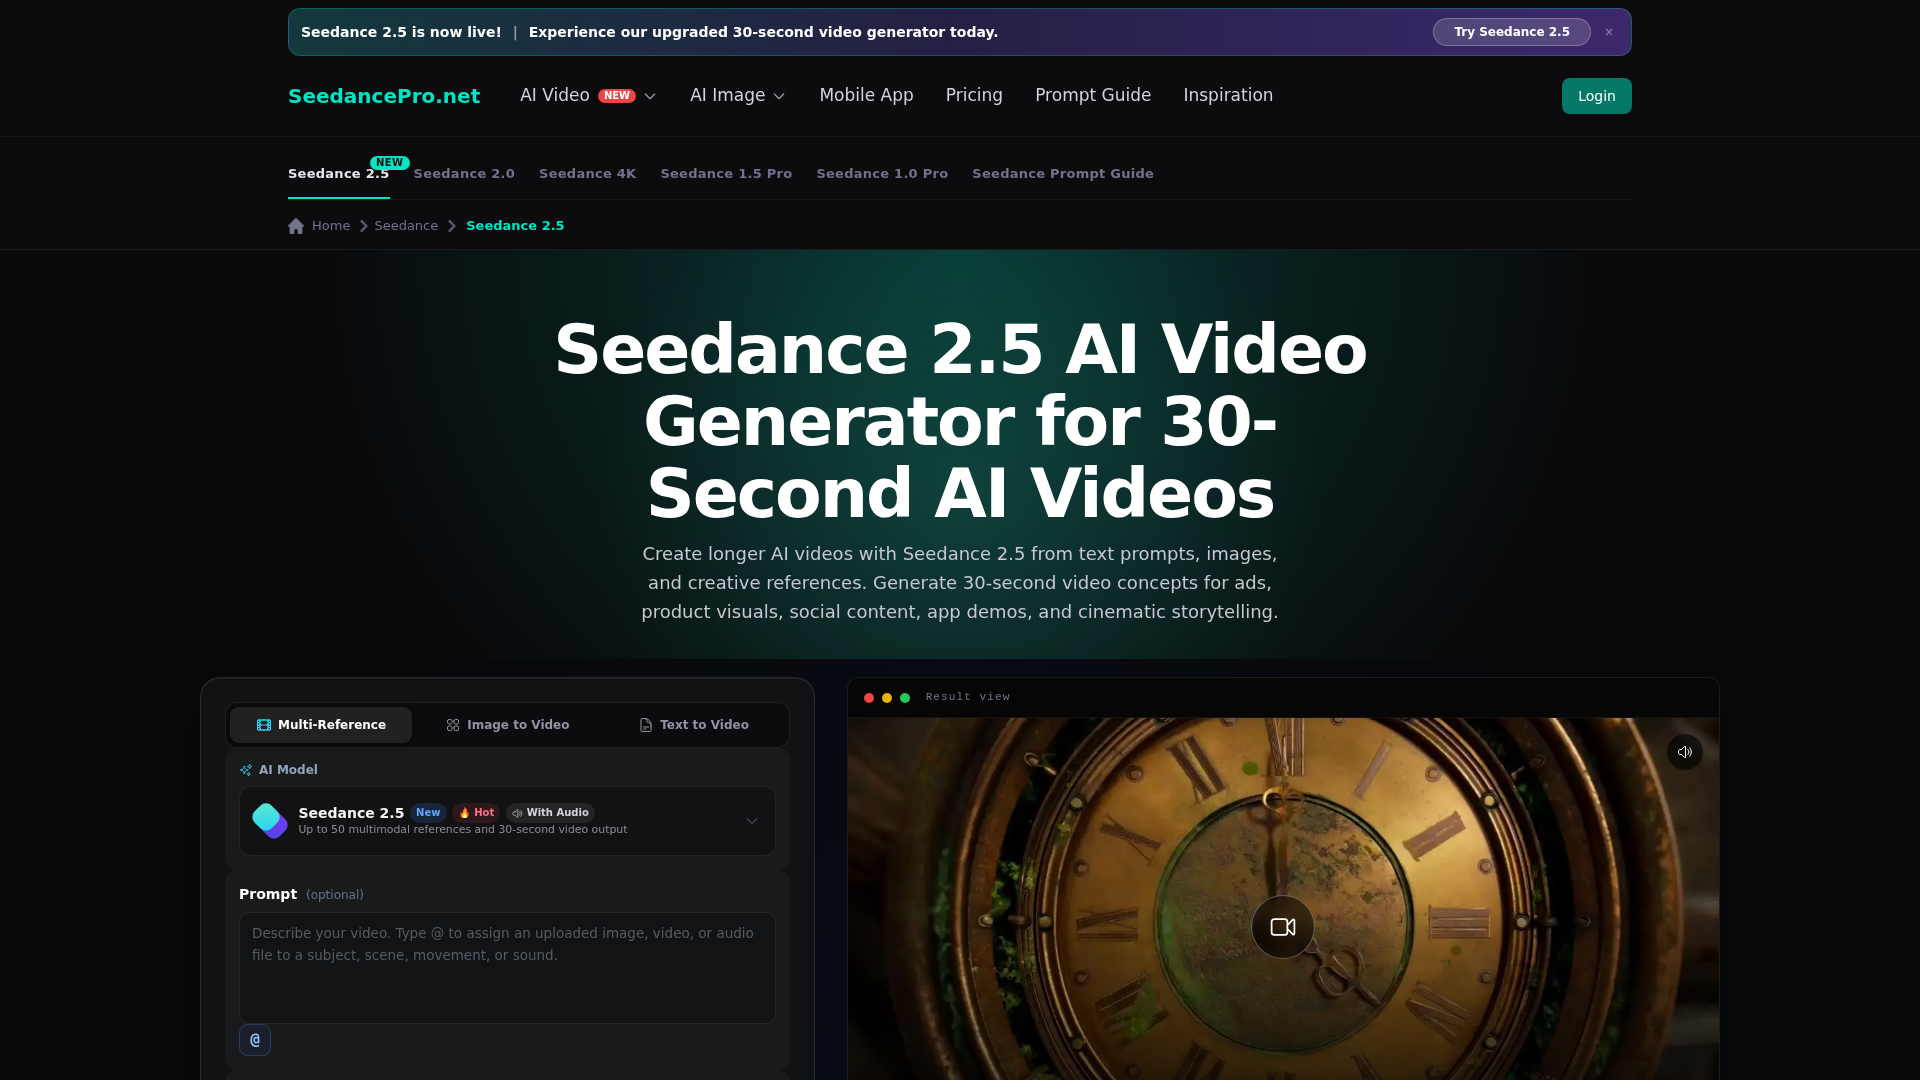Viewport: 1920px width, 1080px height.
Task: Open the SeedancePro.net homepage logo
Action: click(384, 96)
